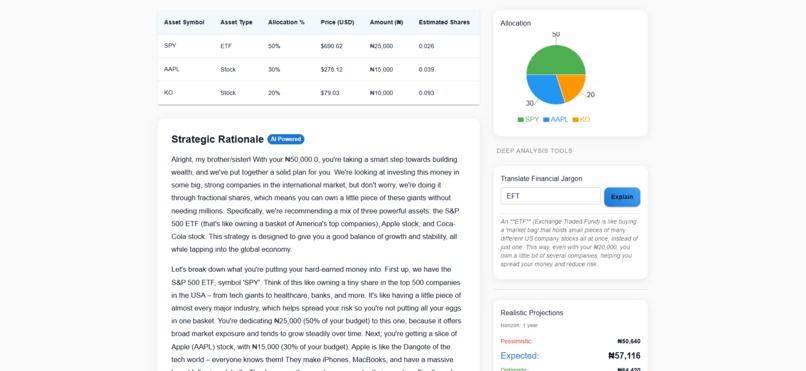Click the ETF jargon explanation paragraph
The height and width of the screenshot is (371, 806).
[x=570, y=243]
